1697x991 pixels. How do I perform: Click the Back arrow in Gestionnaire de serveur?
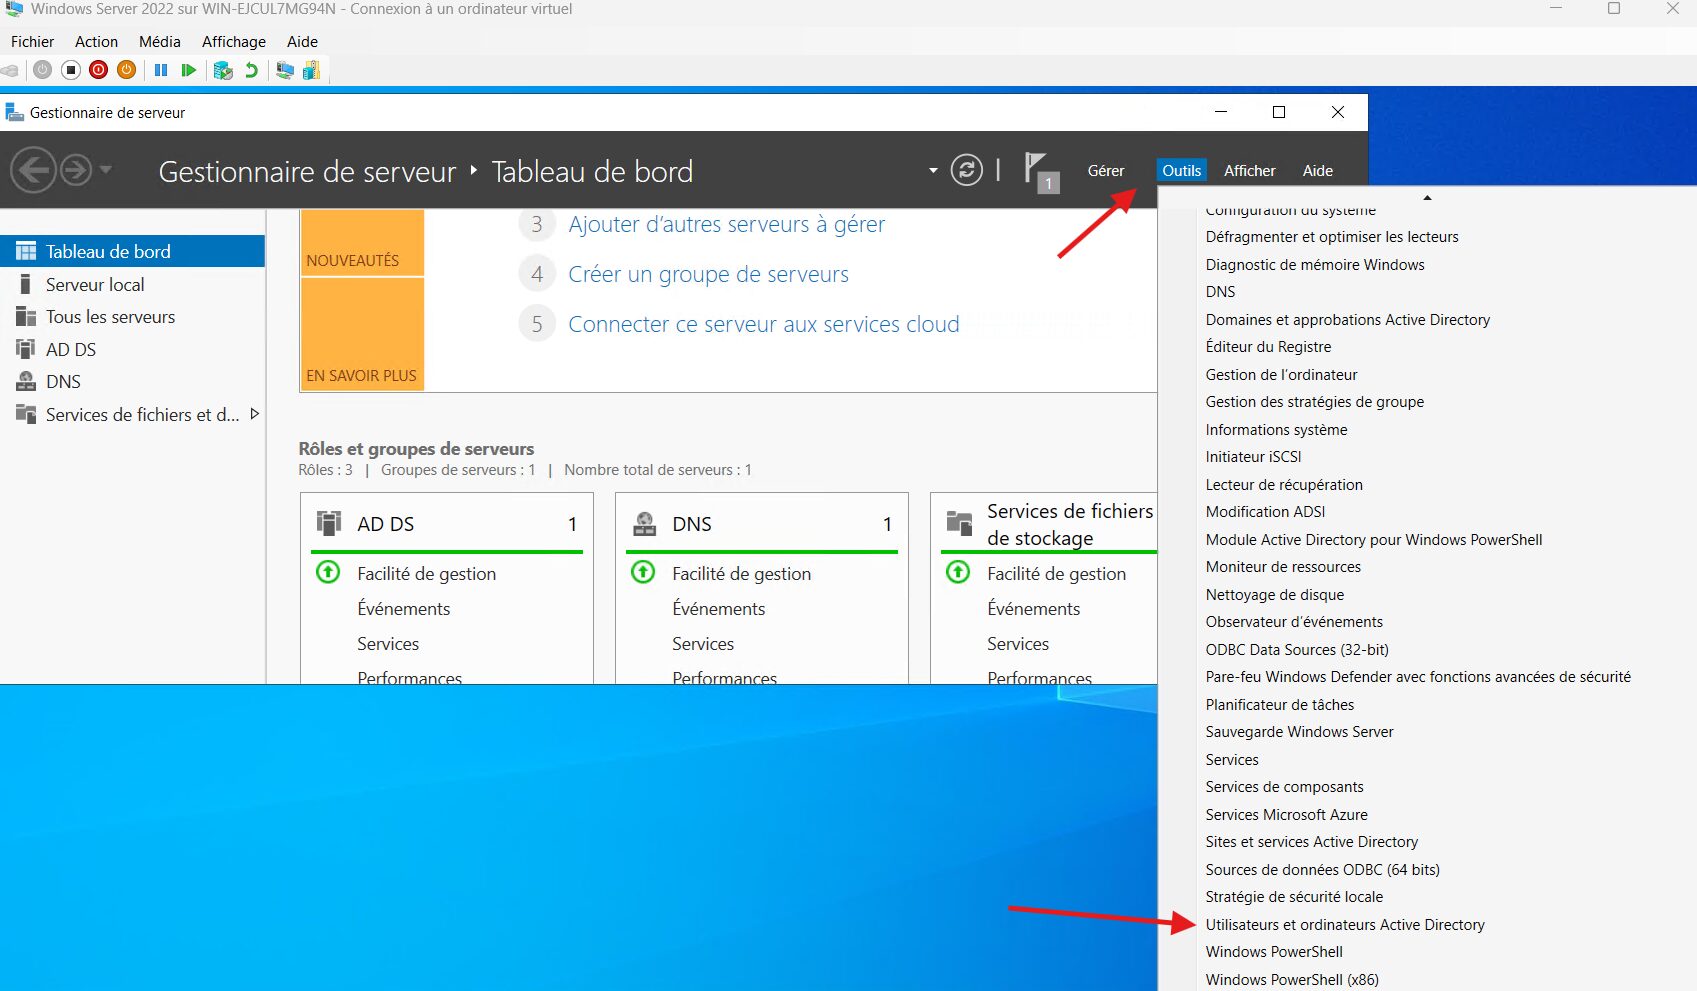point(33,170)
